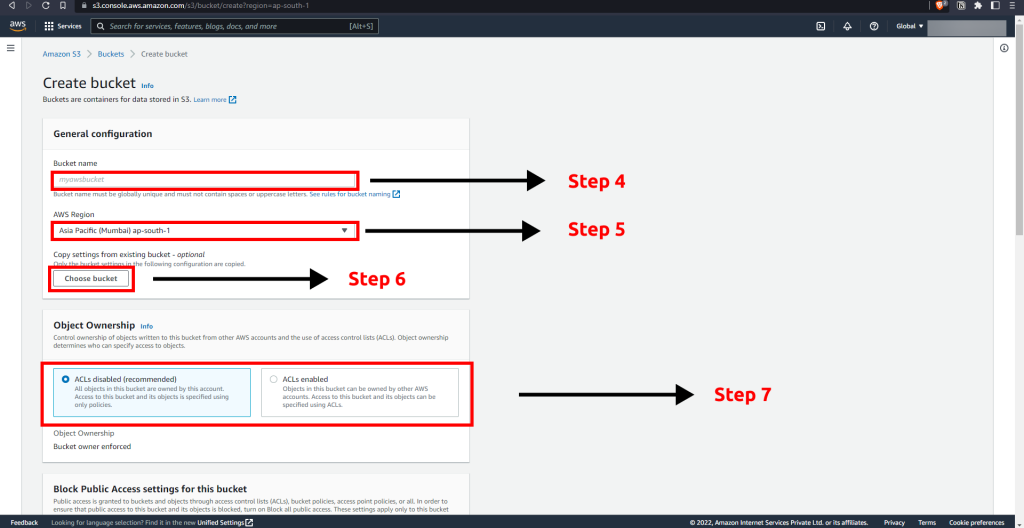
Task: Focus the AWS services search box
Action: [x=234, y=27]
